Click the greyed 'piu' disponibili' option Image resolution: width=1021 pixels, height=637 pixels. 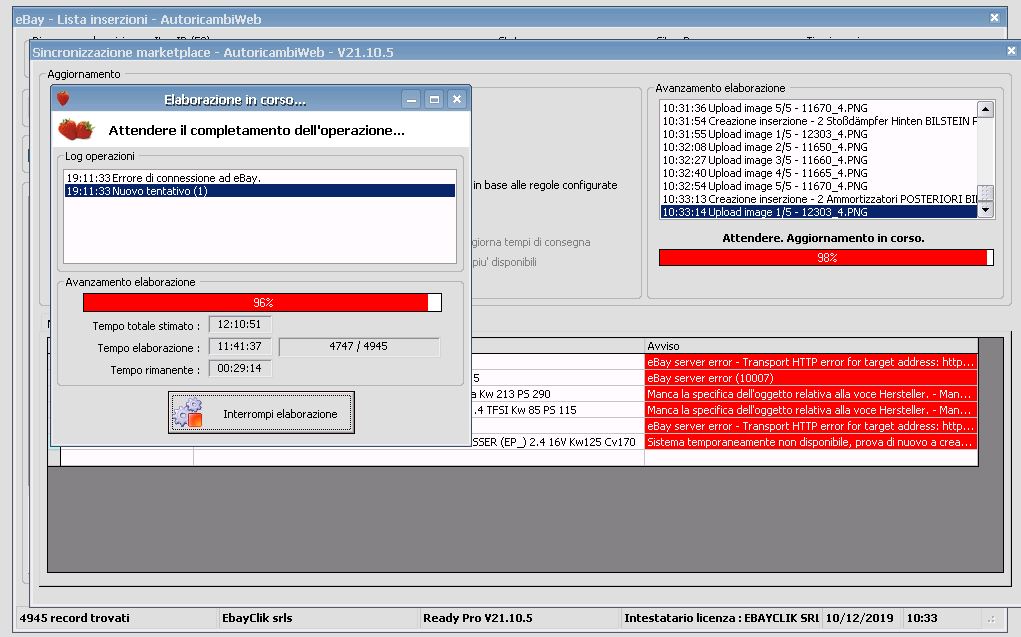click(x=504, y=262)
